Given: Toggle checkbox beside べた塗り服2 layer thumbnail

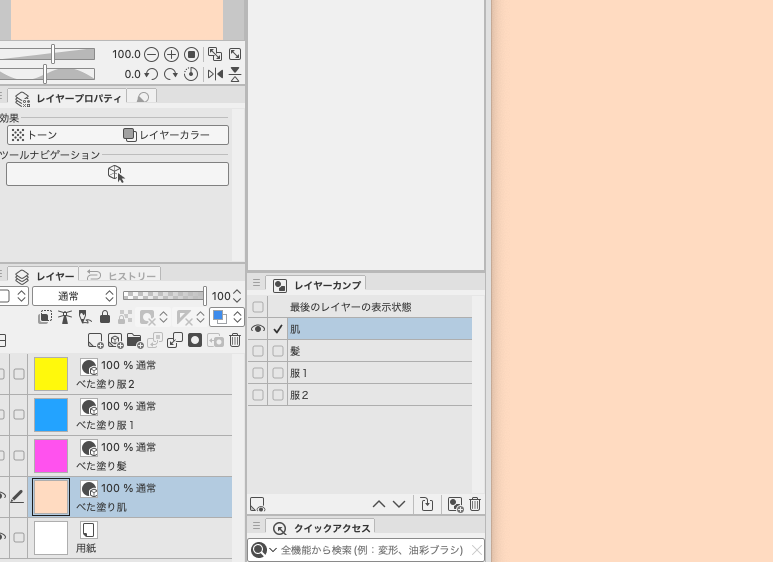Looking at the screenshot, I should [19, 374].
